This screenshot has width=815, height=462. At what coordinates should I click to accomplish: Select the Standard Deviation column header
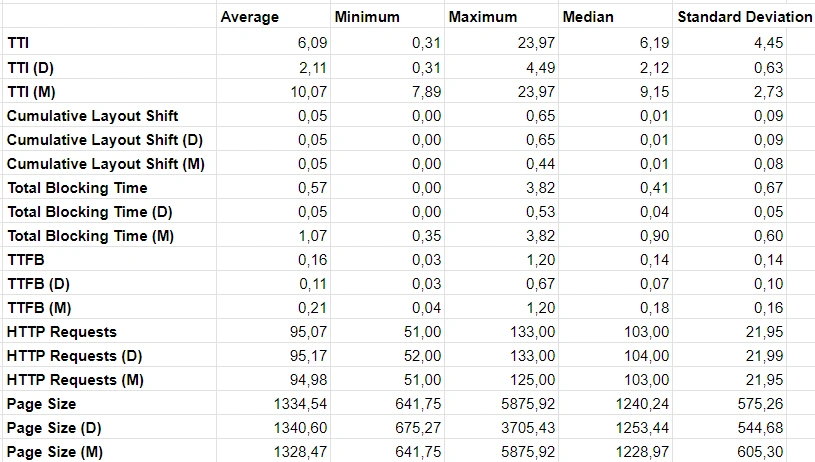click(x=745, y=17)
